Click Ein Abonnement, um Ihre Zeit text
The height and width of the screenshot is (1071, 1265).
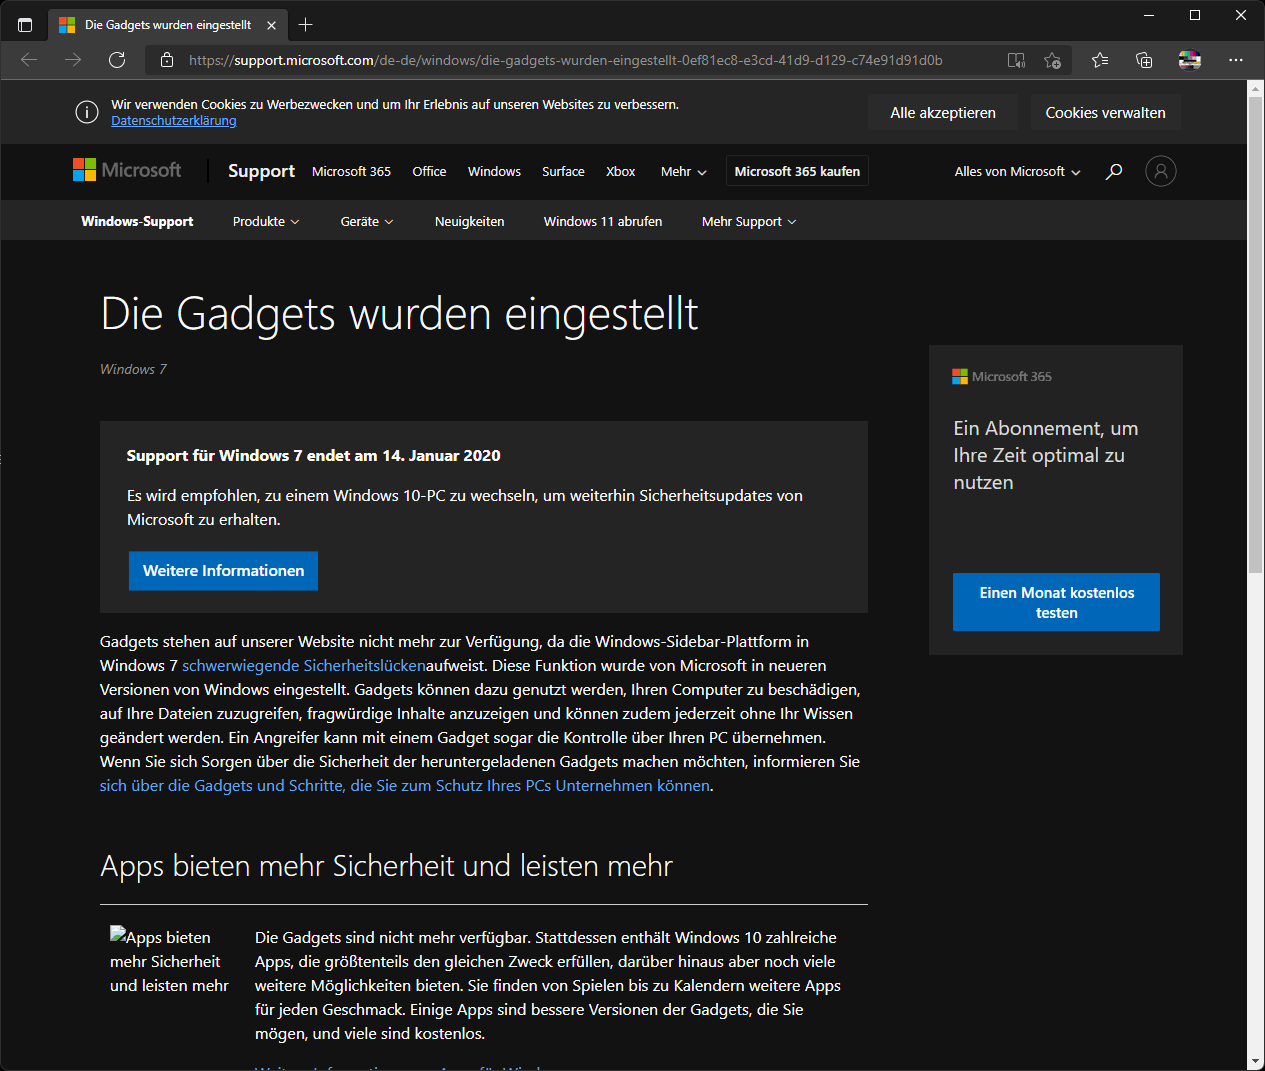point(1046,455)
